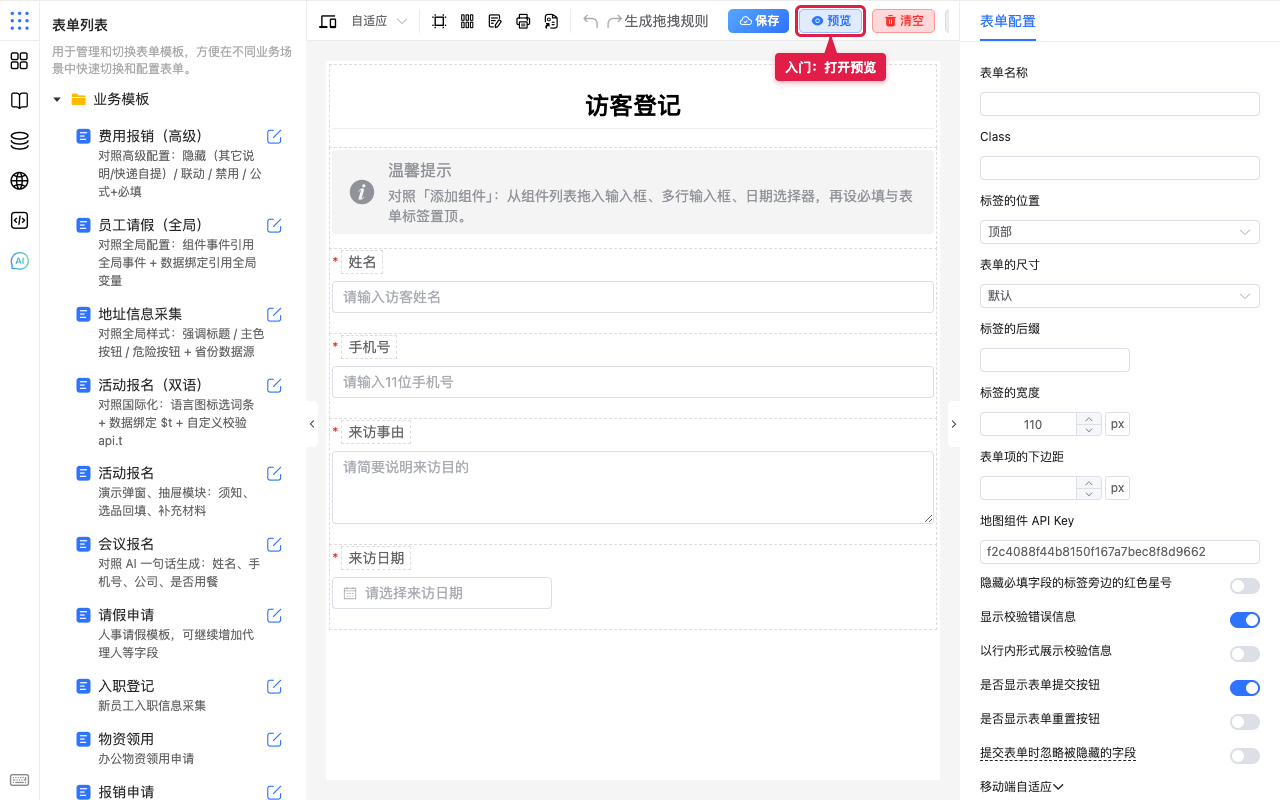Switch to the 表单配置 tab
The width and height of the screenshot is (1280, 800).
coord(1008,21)
